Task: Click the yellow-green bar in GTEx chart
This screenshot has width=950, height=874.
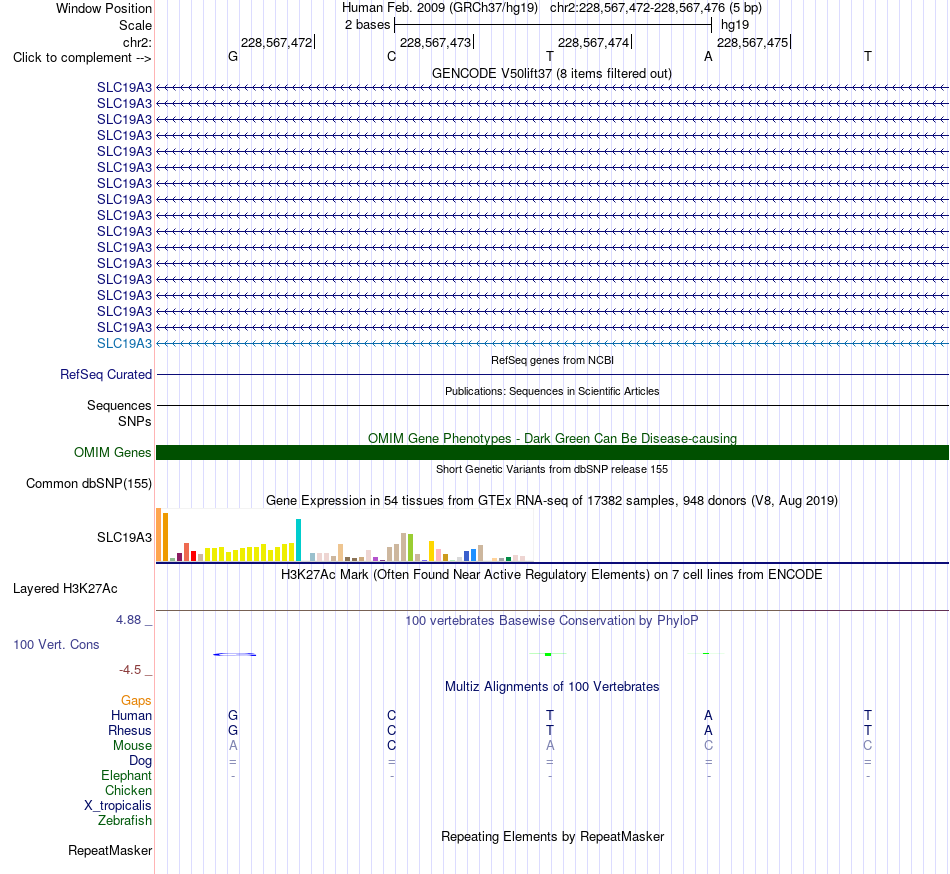Action: (410, 548)
